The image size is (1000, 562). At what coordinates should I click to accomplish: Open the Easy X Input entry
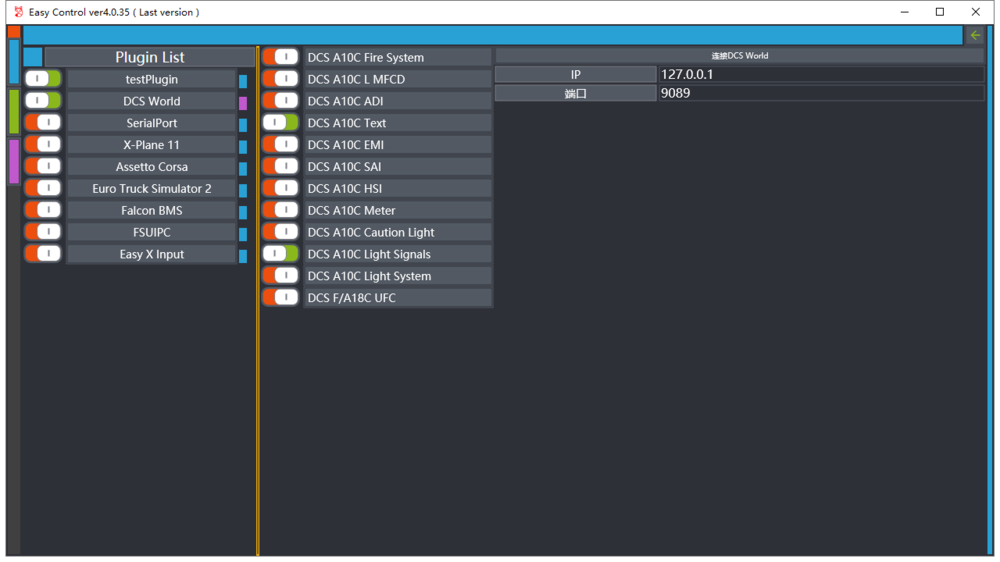152,254
